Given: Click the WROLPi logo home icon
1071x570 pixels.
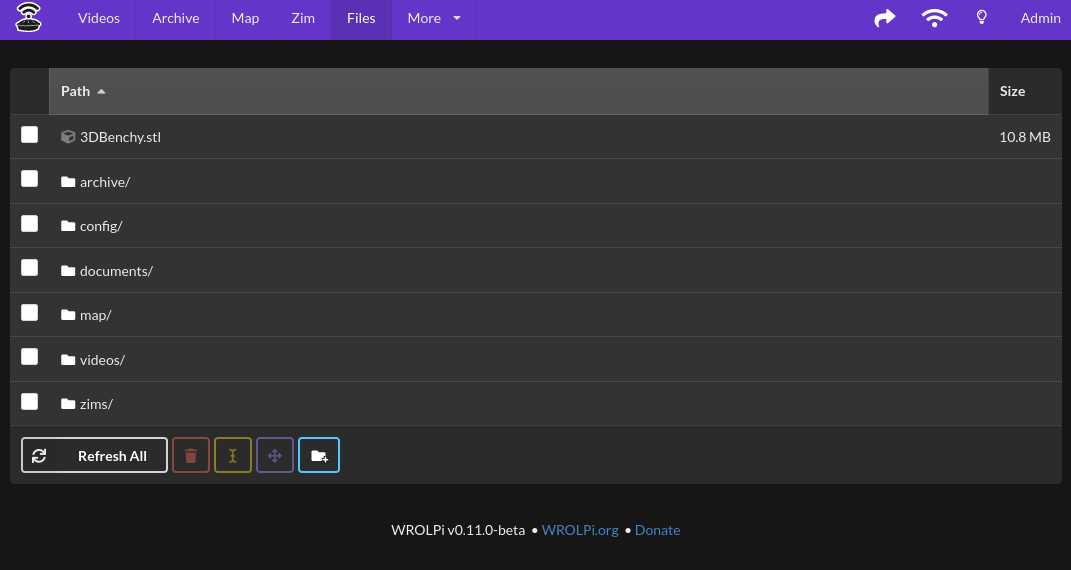Looking at the screenshot, I should pos(29,18).
